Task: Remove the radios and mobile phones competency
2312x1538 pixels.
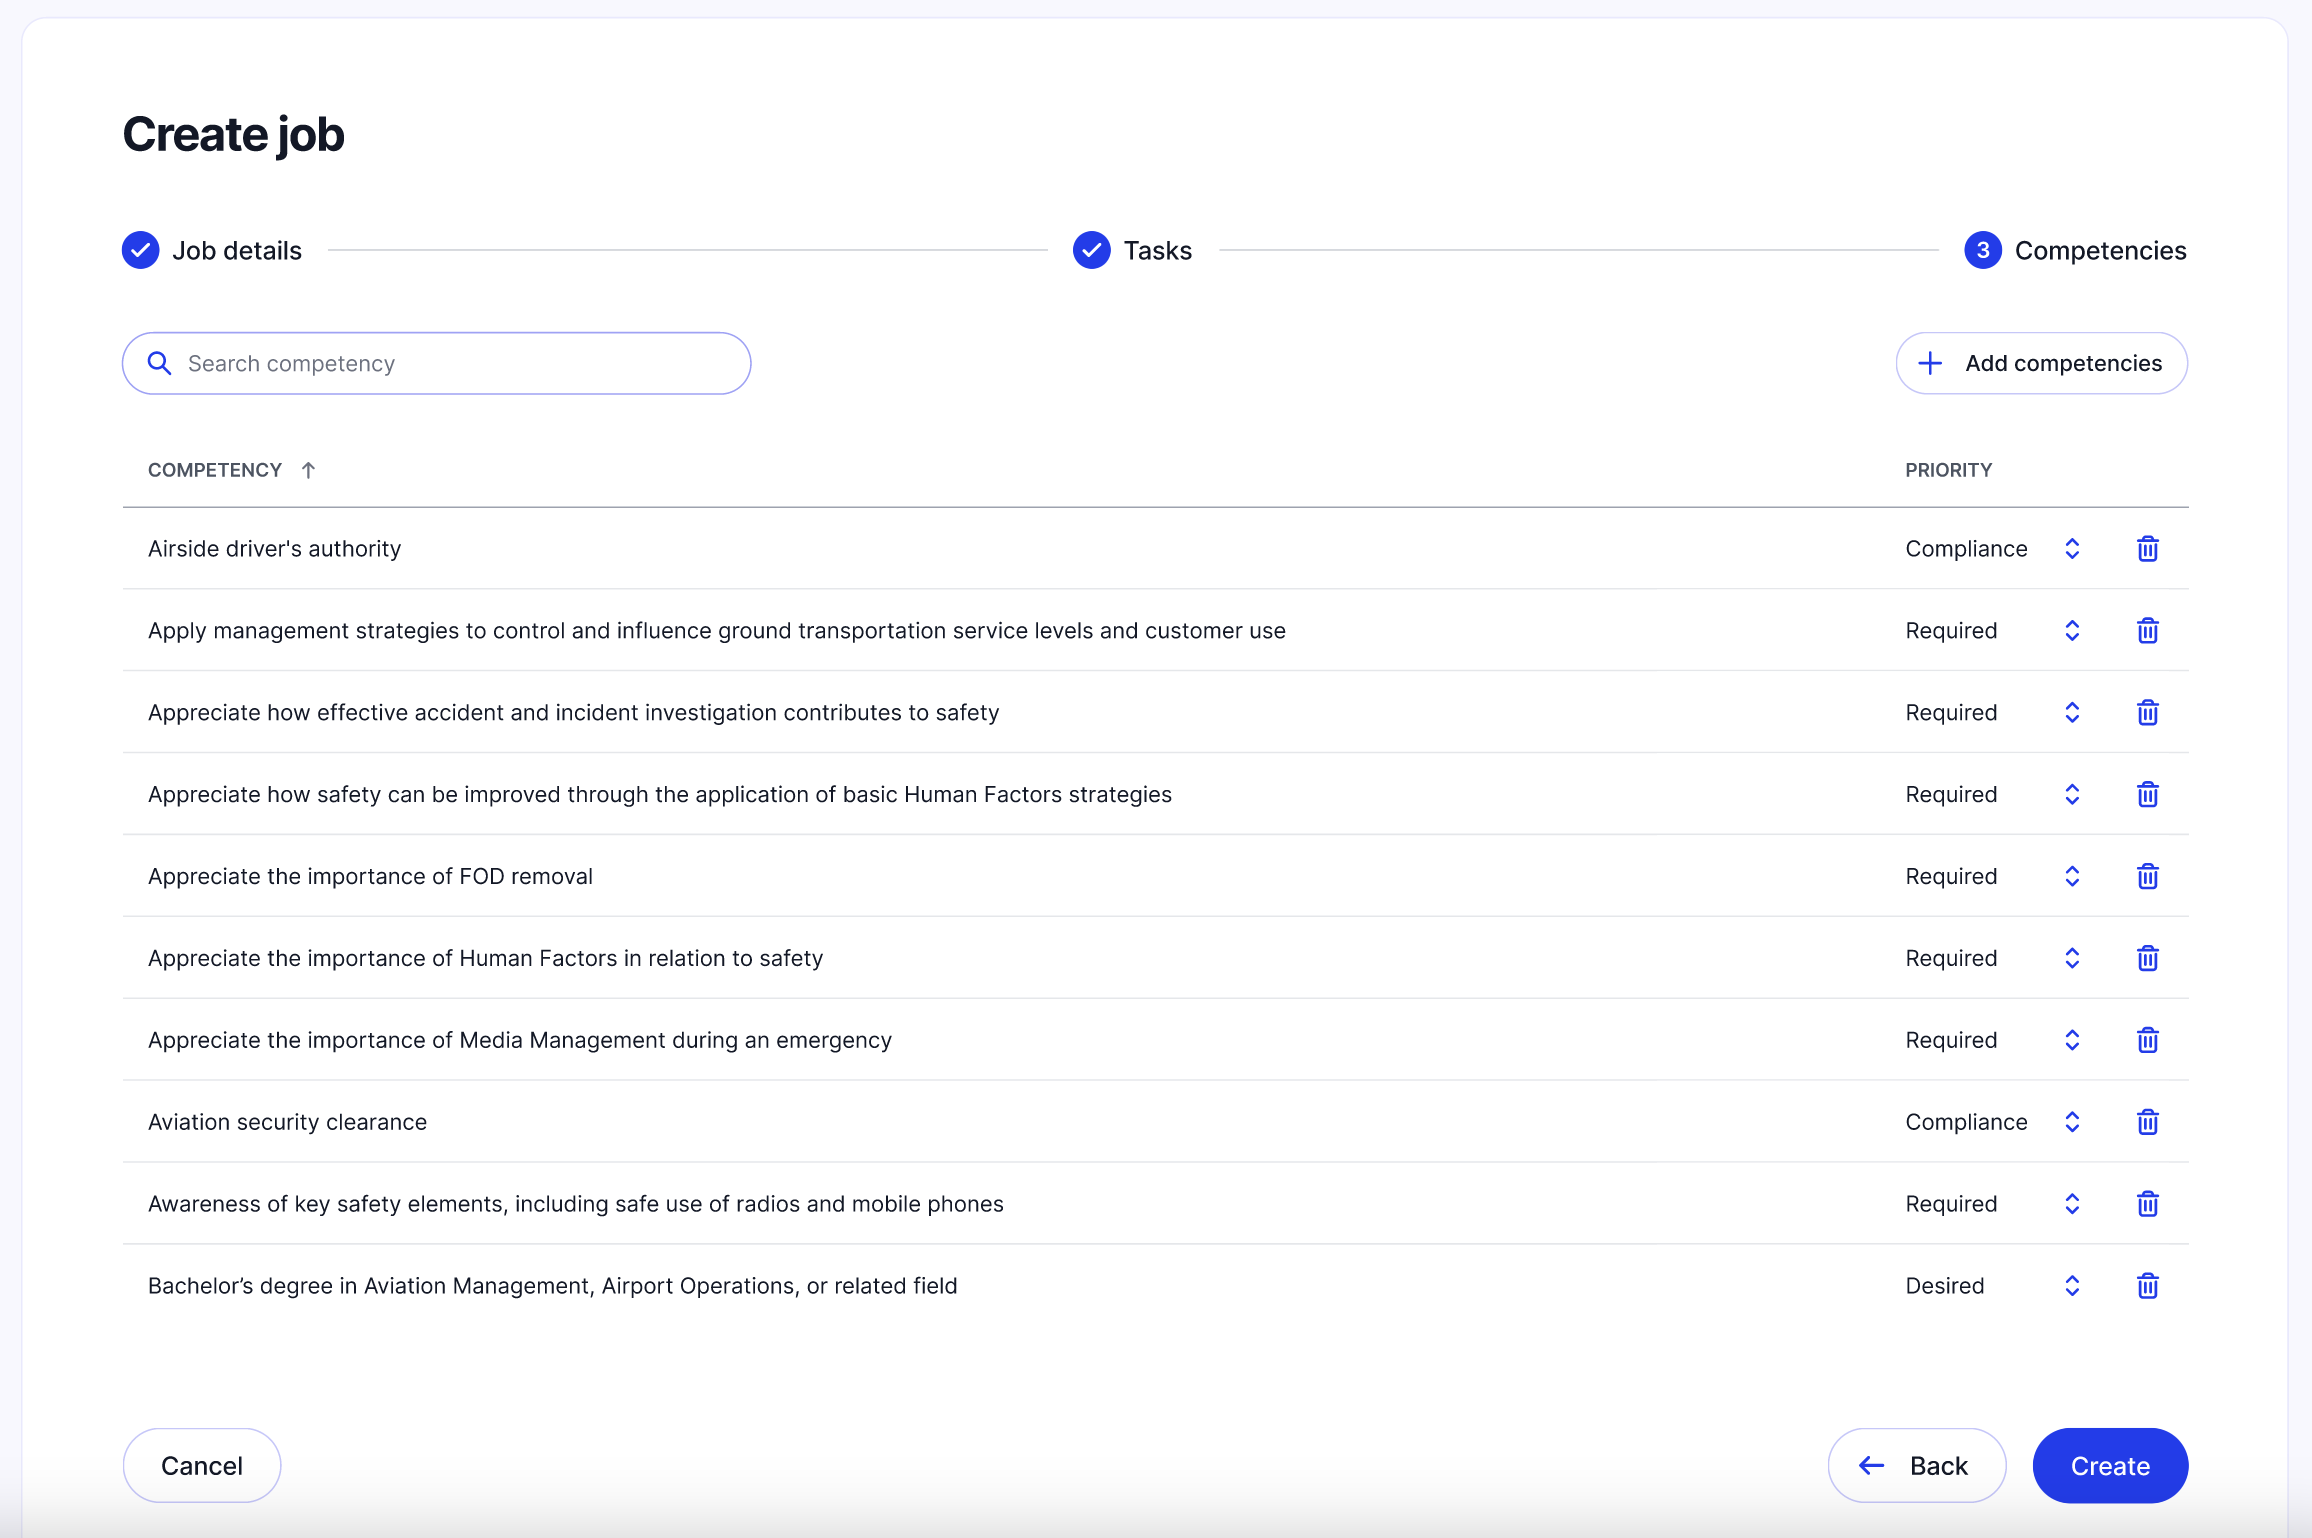Action: tap(2147, 1204)
